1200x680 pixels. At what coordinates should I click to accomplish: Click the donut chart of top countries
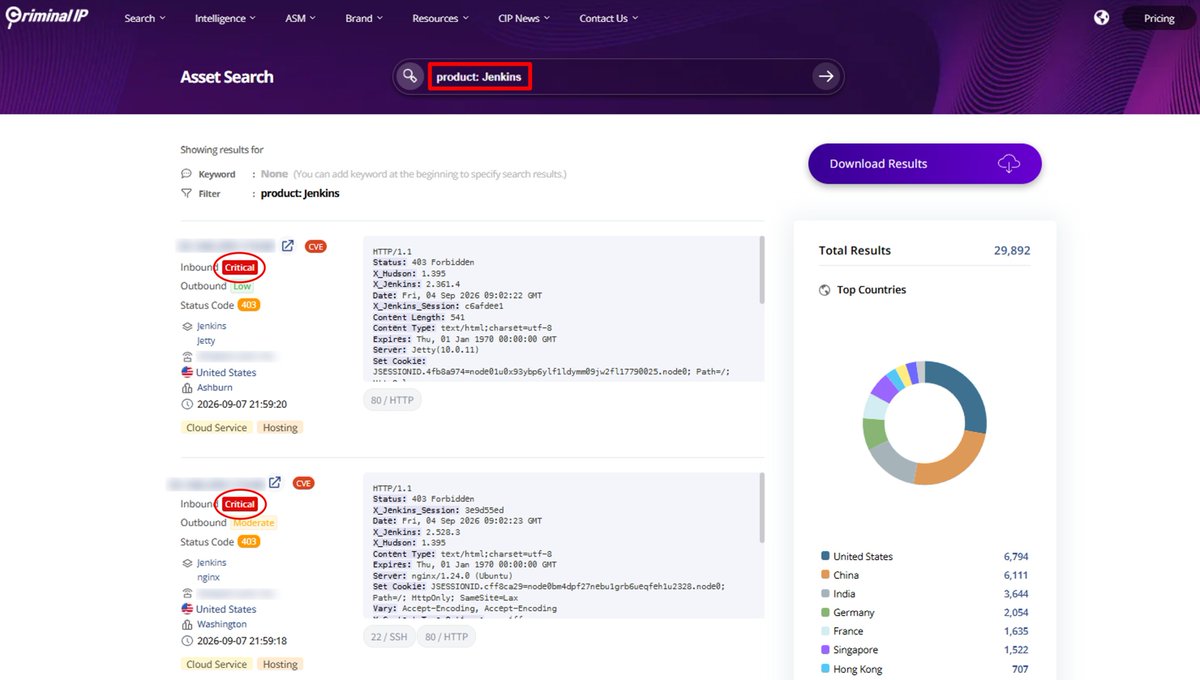tap(924, 423)
